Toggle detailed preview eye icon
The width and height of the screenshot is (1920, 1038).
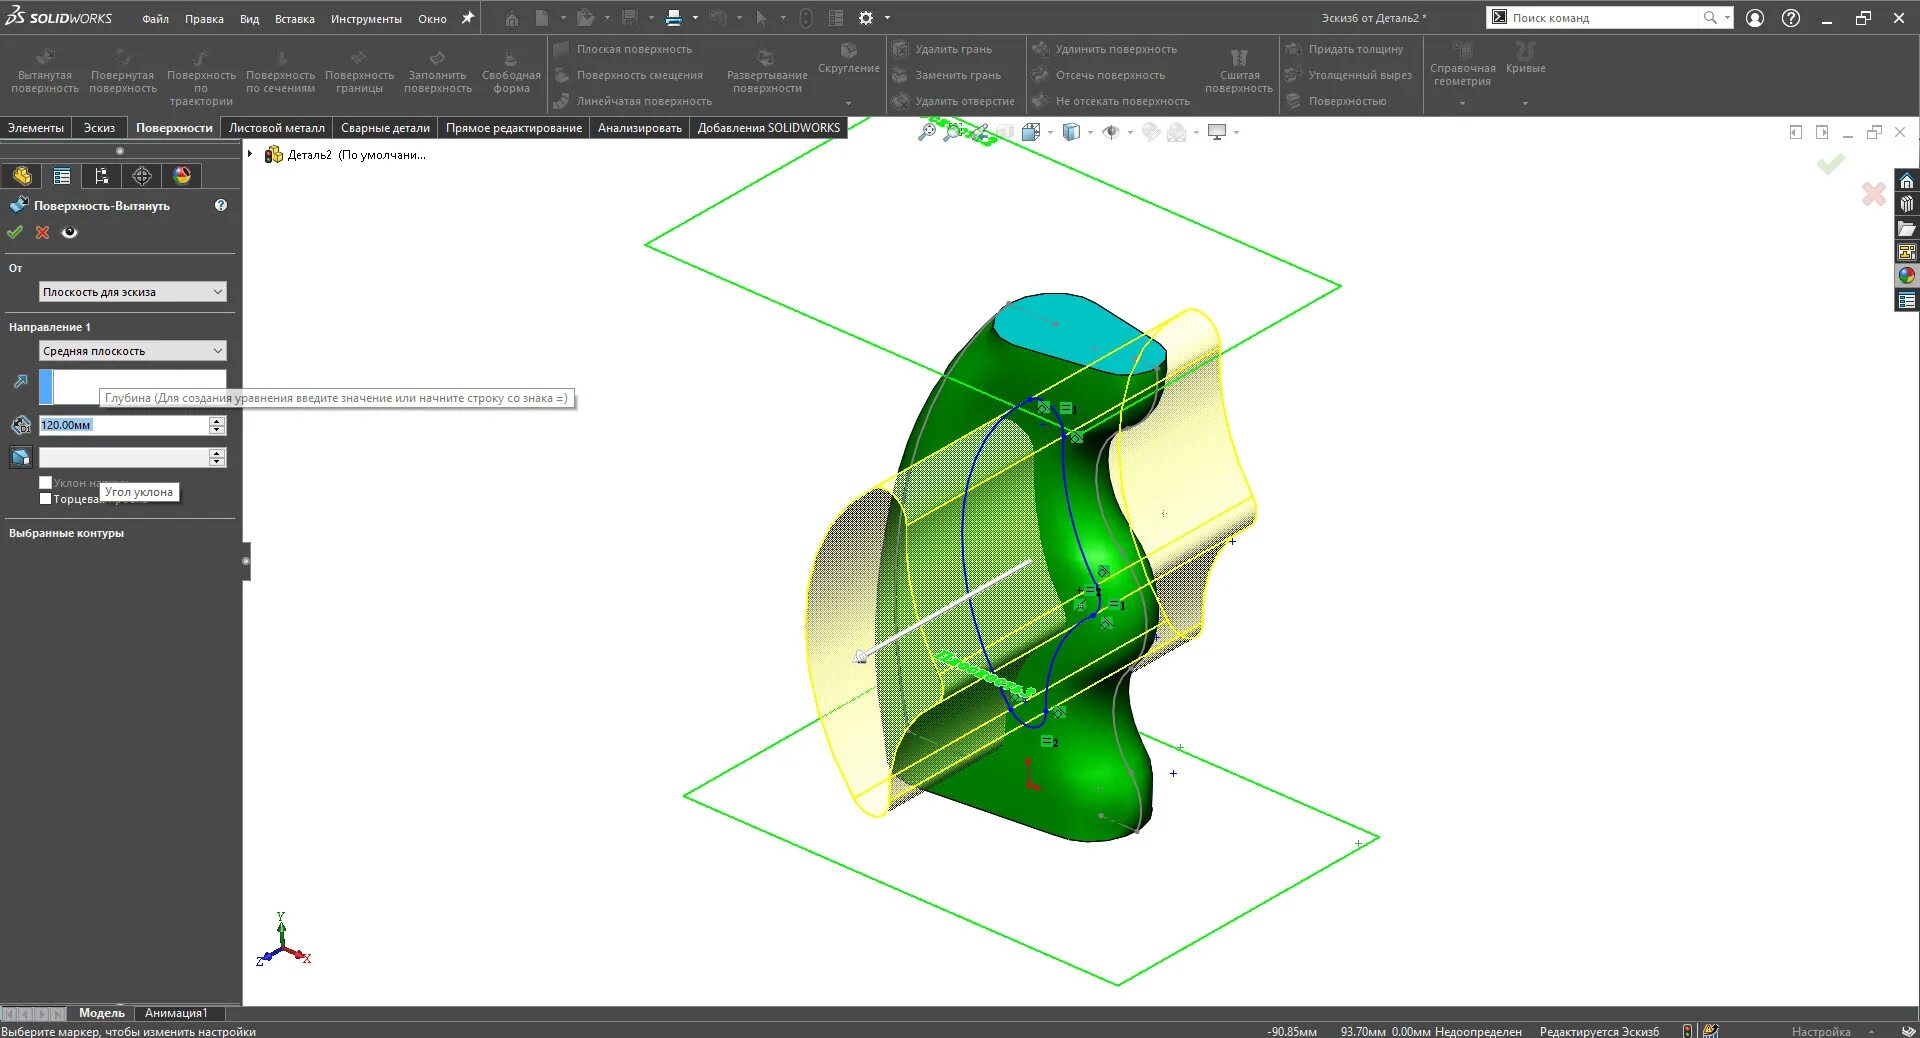tap(69, 232)
